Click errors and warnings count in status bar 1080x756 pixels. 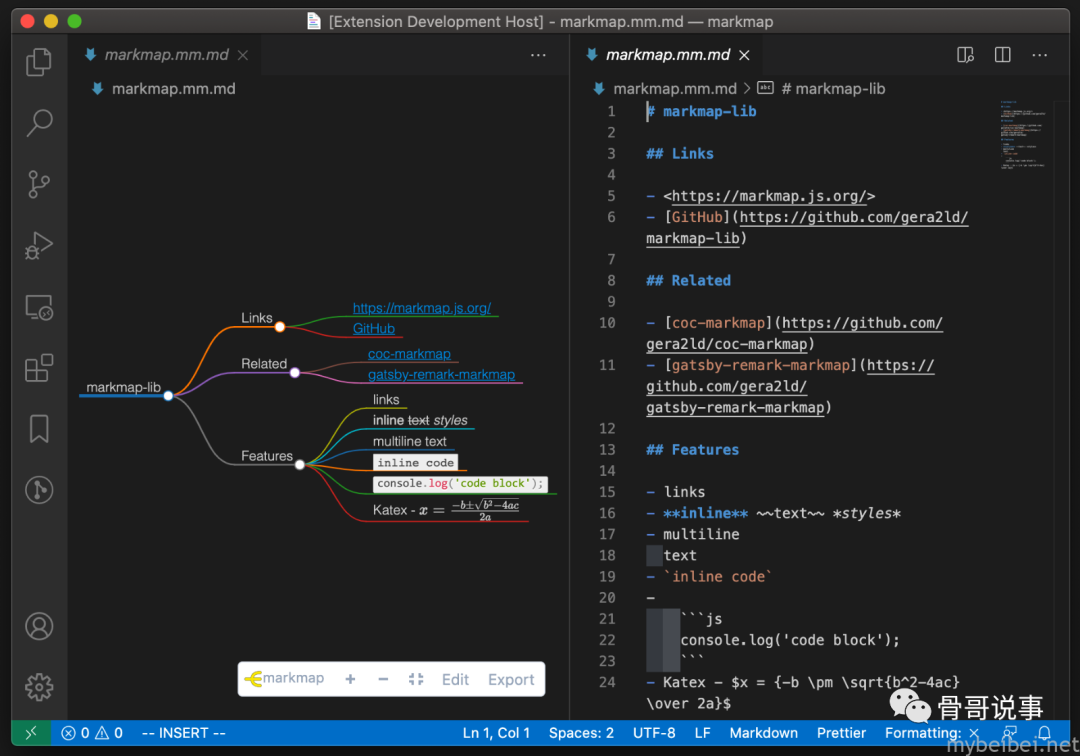point(92,733)
